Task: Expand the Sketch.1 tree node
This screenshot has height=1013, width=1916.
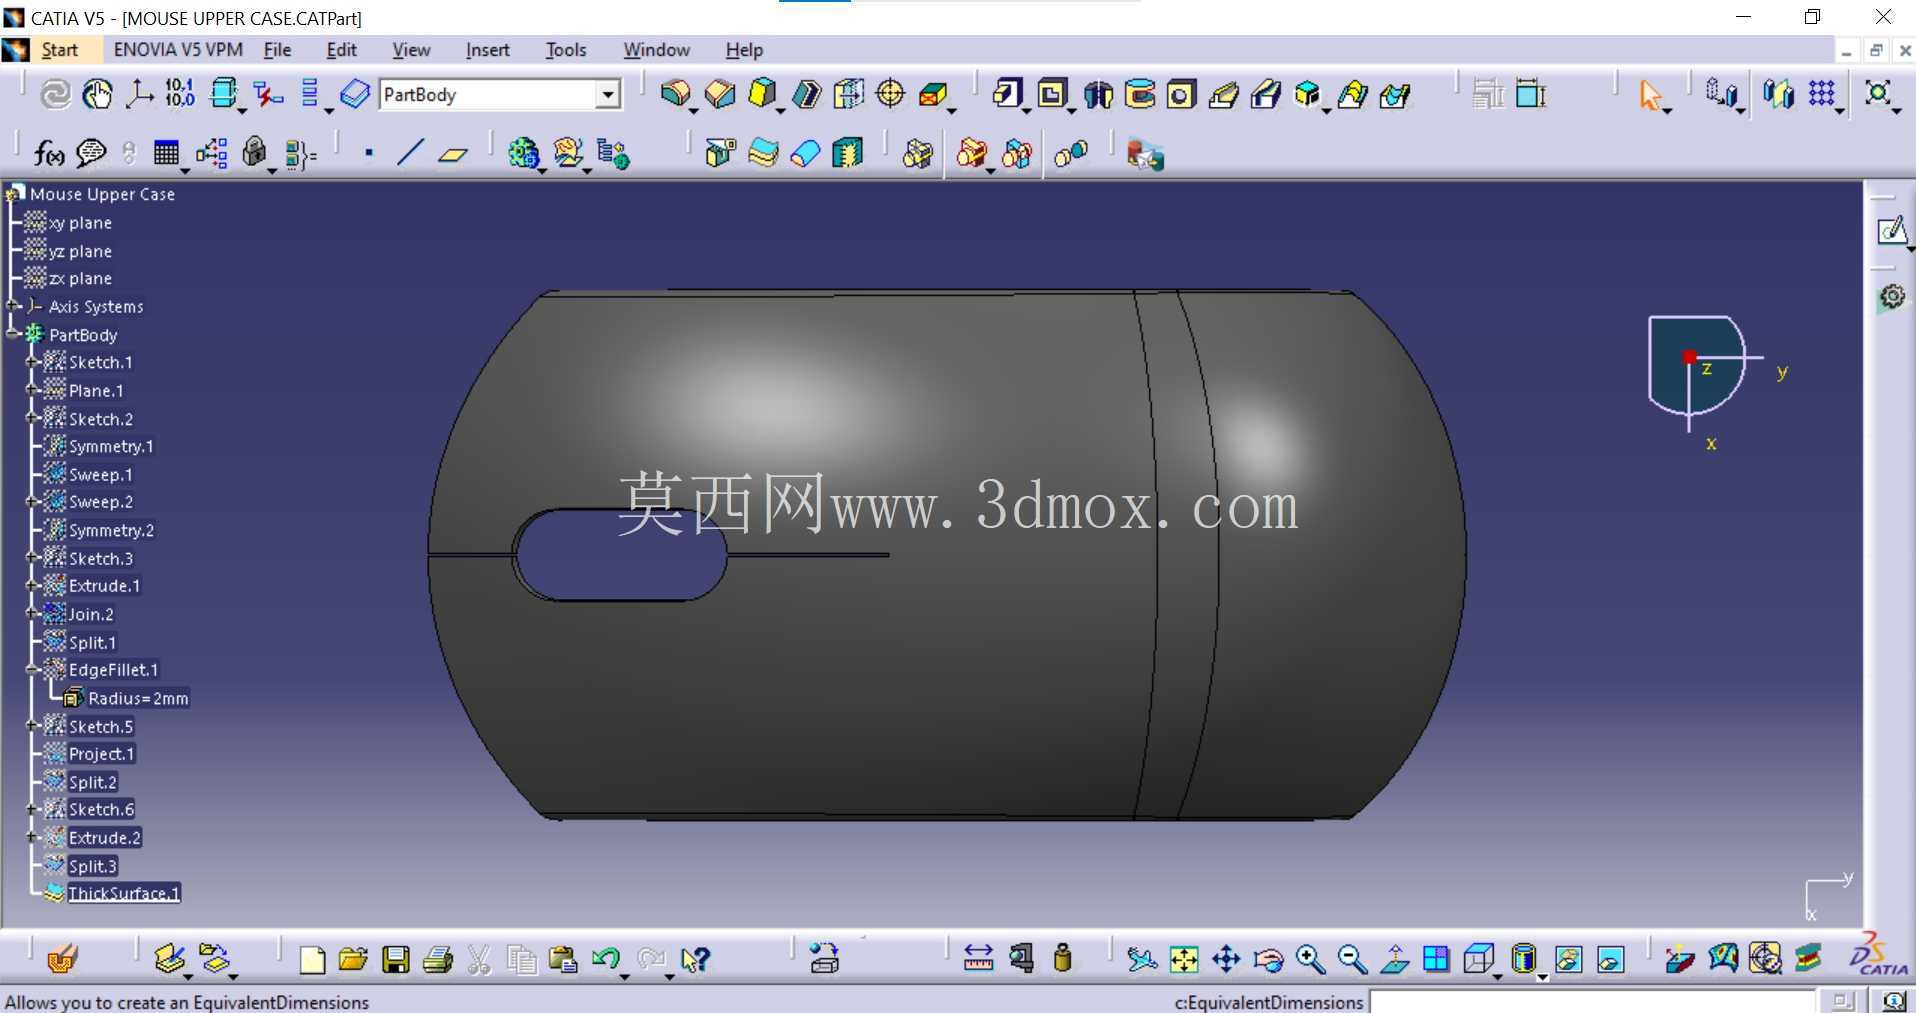Action: tap(32, 362)
